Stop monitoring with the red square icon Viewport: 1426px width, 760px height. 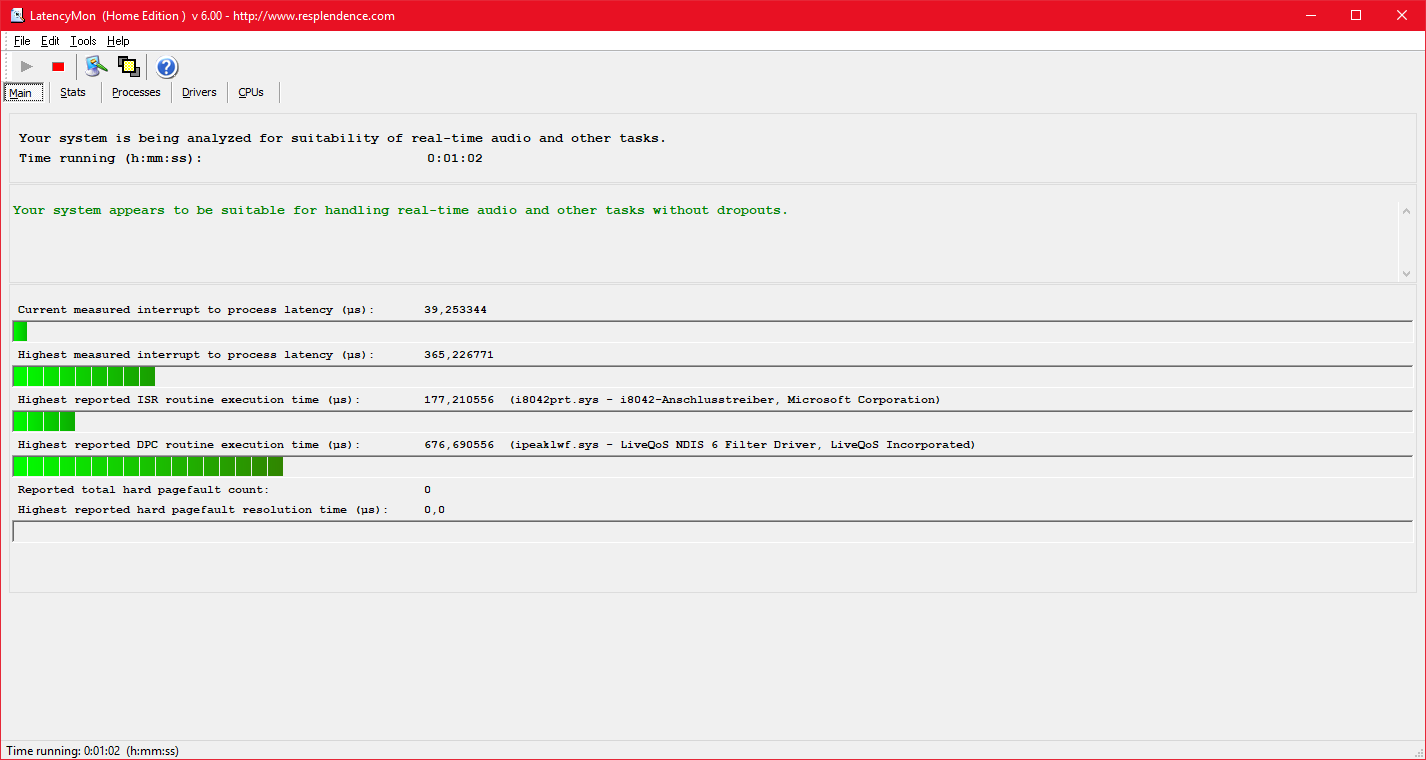pos(58,67)
